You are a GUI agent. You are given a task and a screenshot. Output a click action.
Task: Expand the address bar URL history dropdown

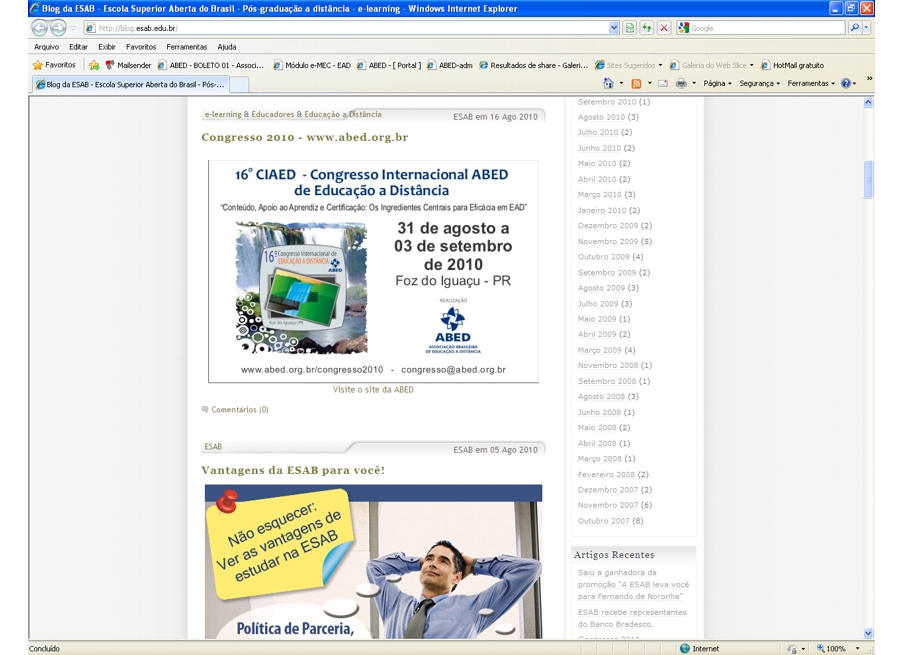(614, 28)
